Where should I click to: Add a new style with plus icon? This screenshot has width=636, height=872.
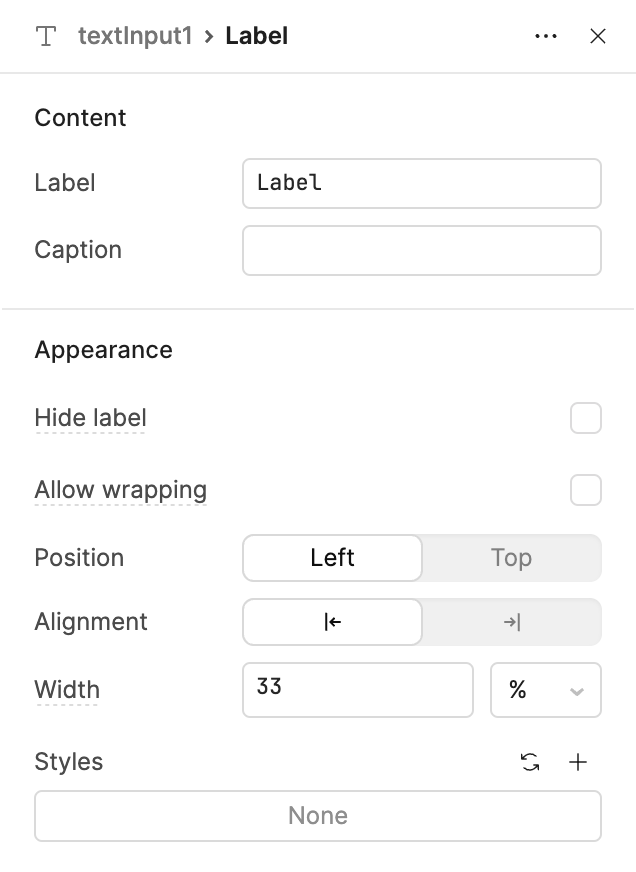[578, 762]
